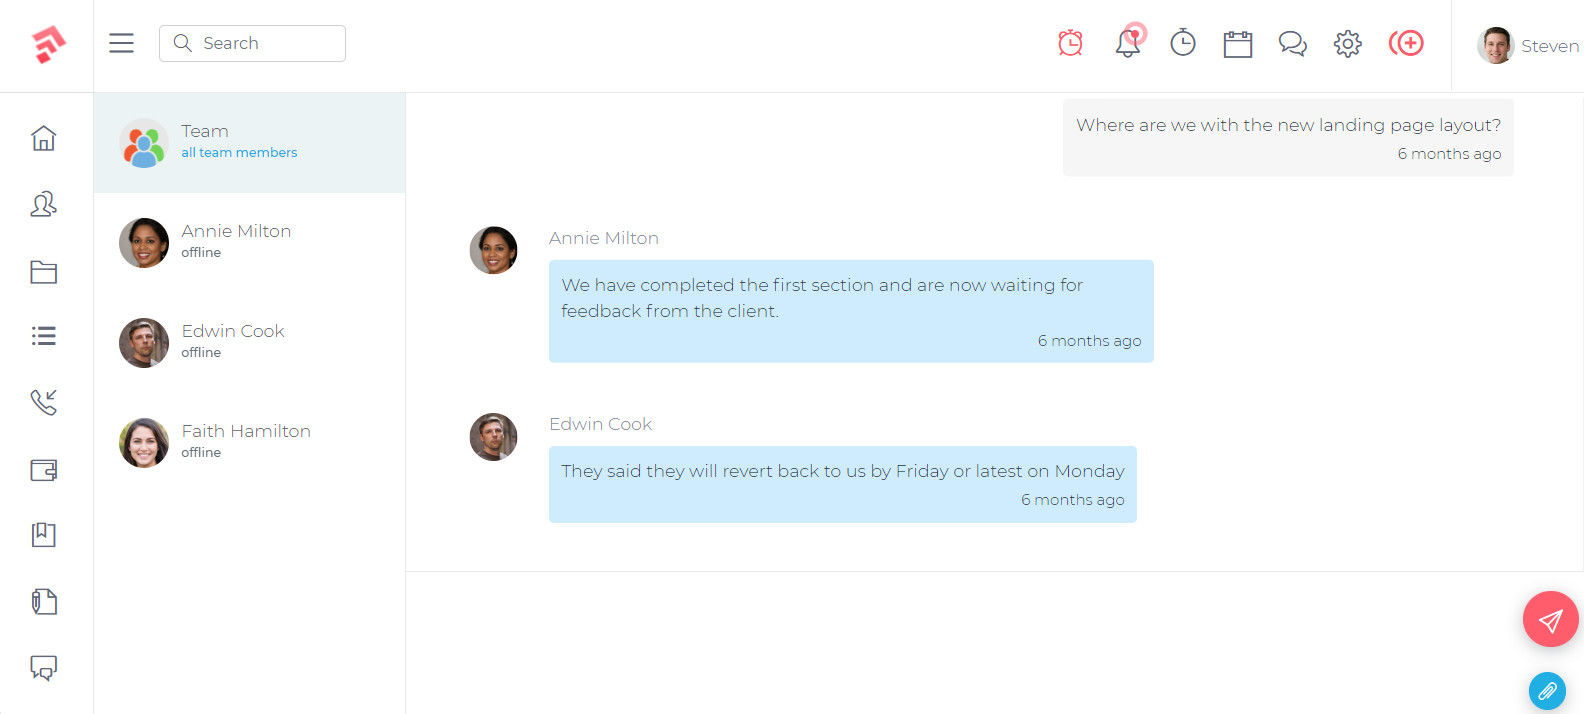Open the chat bubbles icon in header
The width and height of the screenshot is (1584, 714).
[1293, 44]
